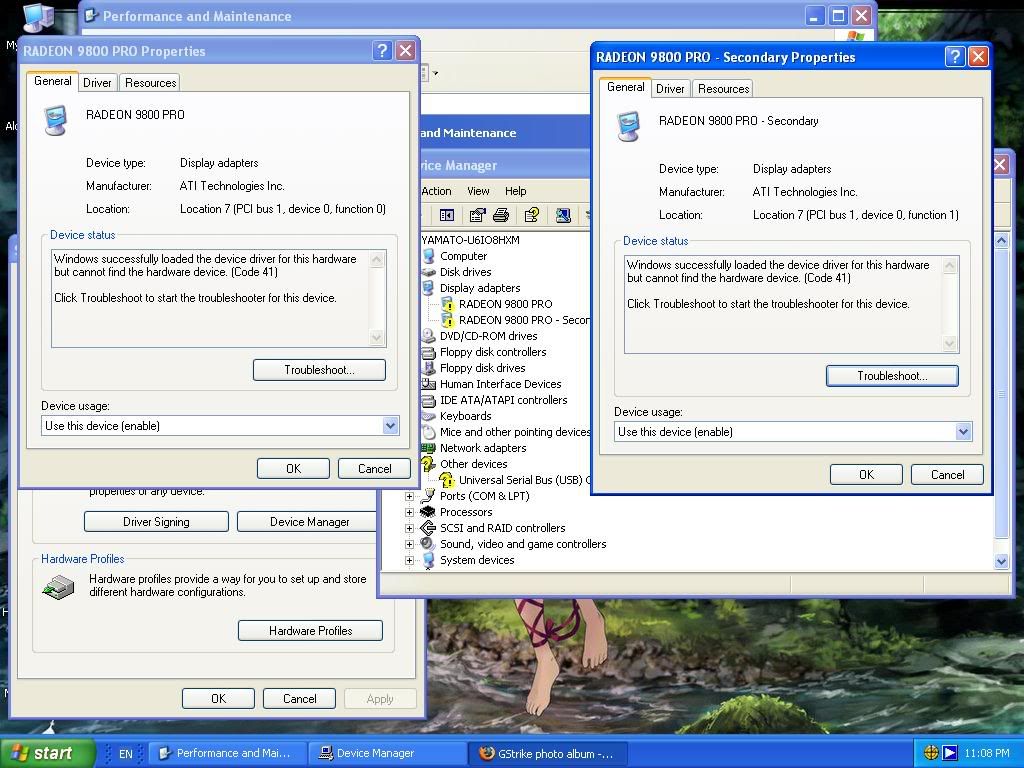
Task: Click OK in Secondary Properties dialog
Action: coord(866,475)
